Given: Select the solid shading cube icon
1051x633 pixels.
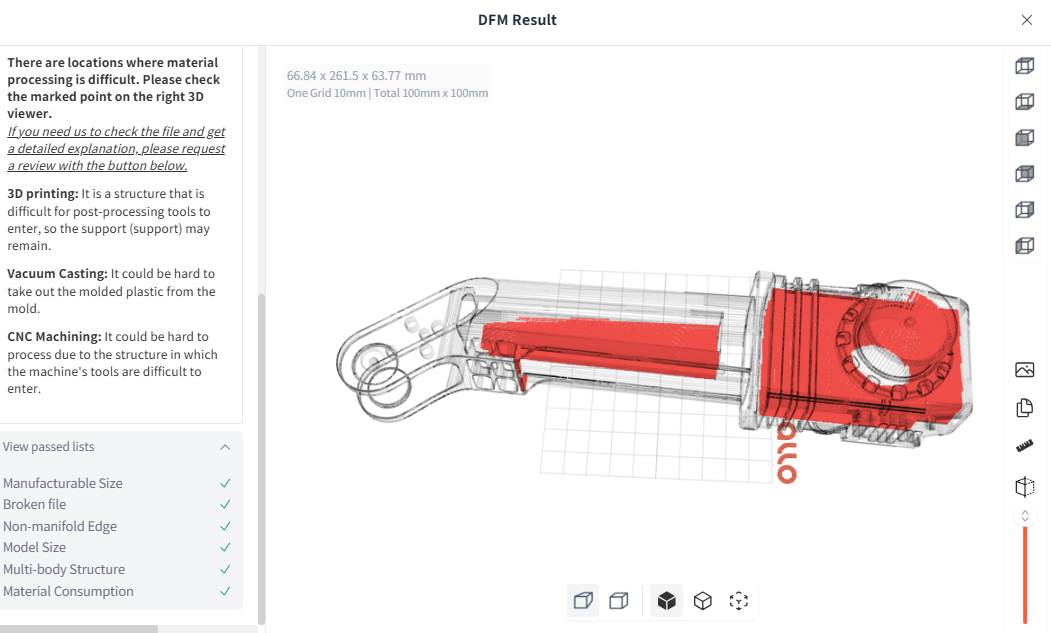Looking at the screenshot, I should pyautogui.click(x=666, y=600).
